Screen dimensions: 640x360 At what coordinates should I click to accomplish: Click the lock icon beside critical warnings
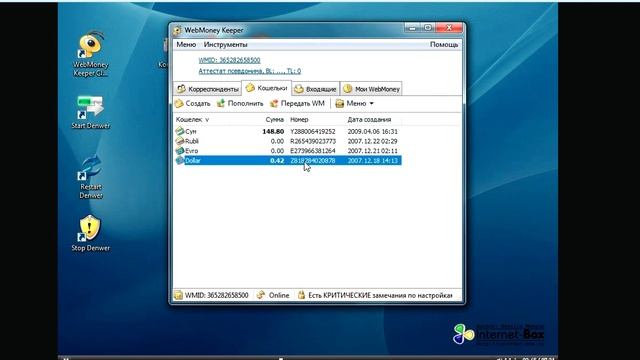click(301, 295)
